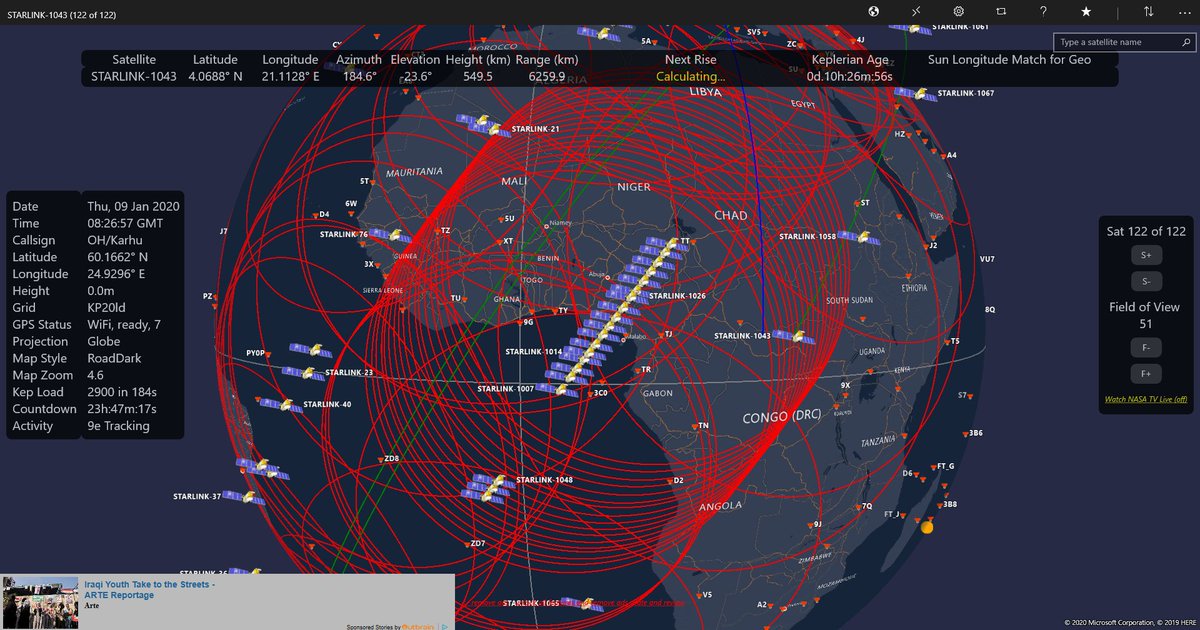Image resolution: width=1200 pixels, height=630 pixels.
Task: Go to previous satellite with S-
Action: point(1146,281)
